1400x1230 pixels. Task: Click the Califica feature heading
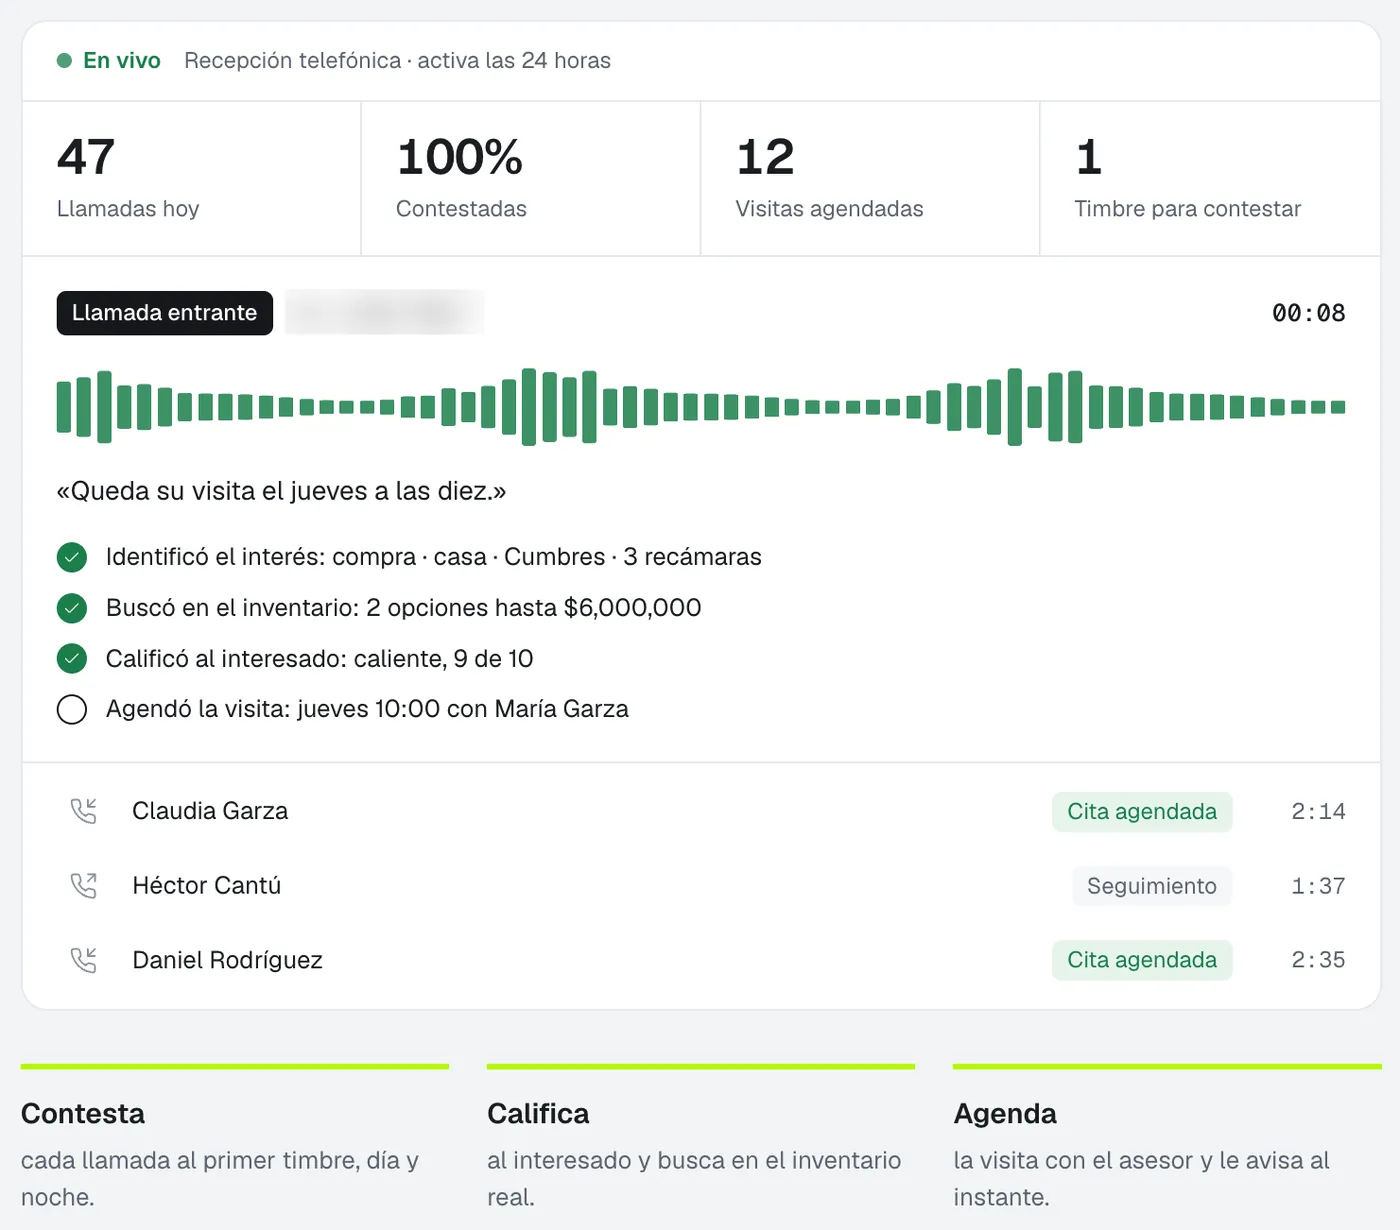coord(538,1114)
